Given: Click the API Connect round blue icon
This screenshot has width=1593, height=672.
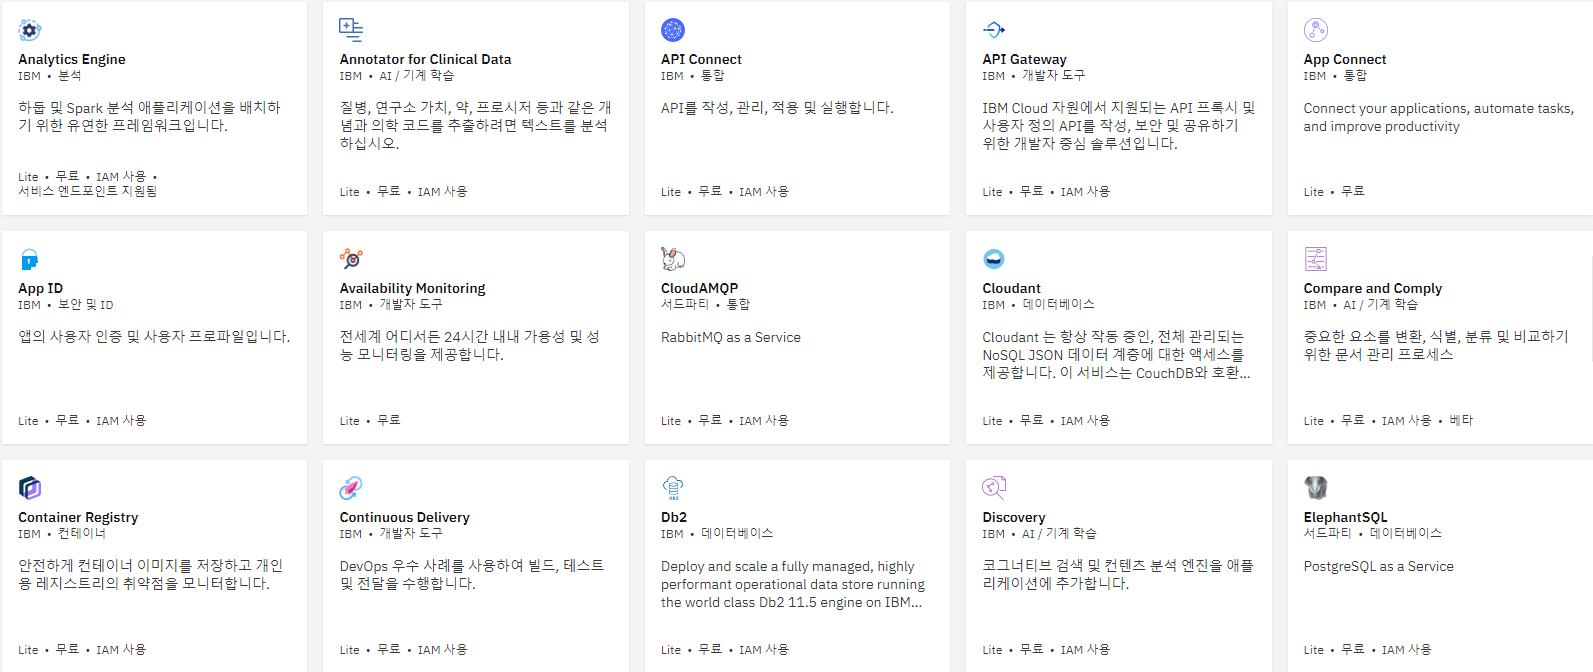Looking at the screenshot, I should click(673, 30).
